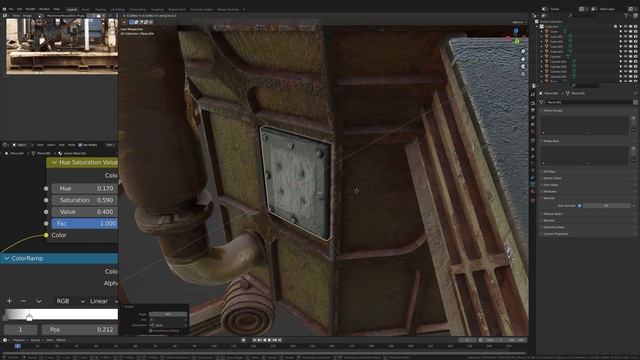Jump to the timeline start frame button
This screenshot has height=360, width=640.
(254, 340)
